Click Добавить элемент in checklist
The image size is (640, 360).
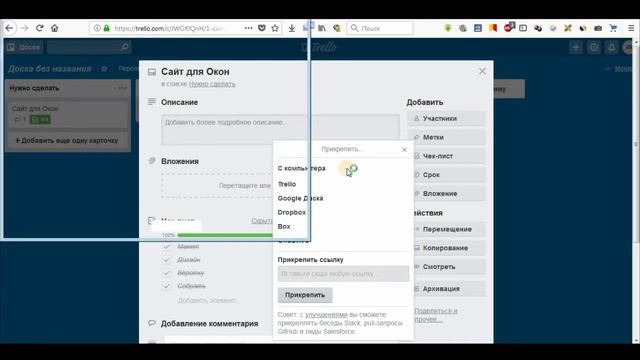208,300
